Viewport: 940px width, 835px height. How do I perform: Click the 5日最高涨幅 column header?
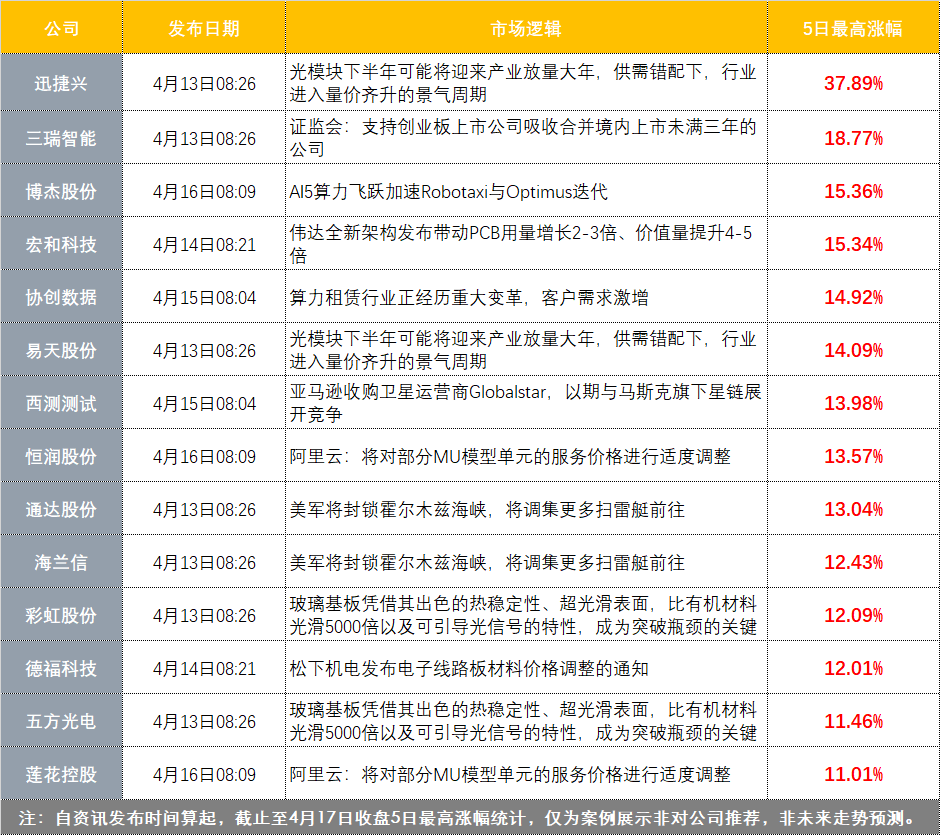(852, 29)
